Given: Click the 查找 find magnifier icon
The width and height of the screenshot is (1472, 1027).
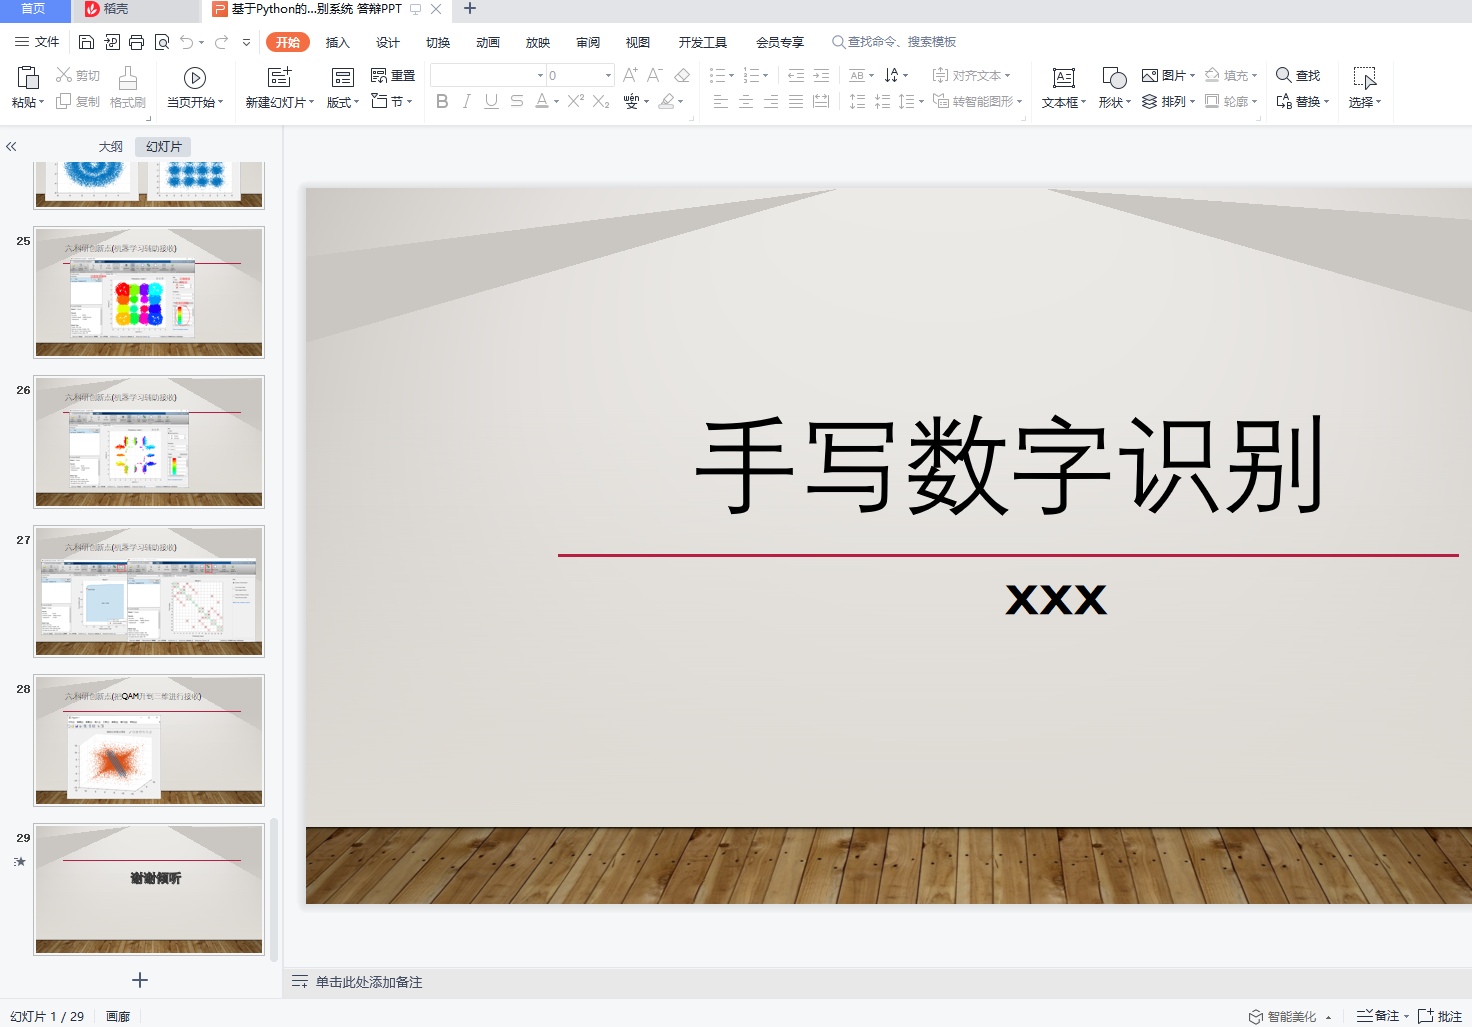Looking at the screenshot, I should 1298,75.
